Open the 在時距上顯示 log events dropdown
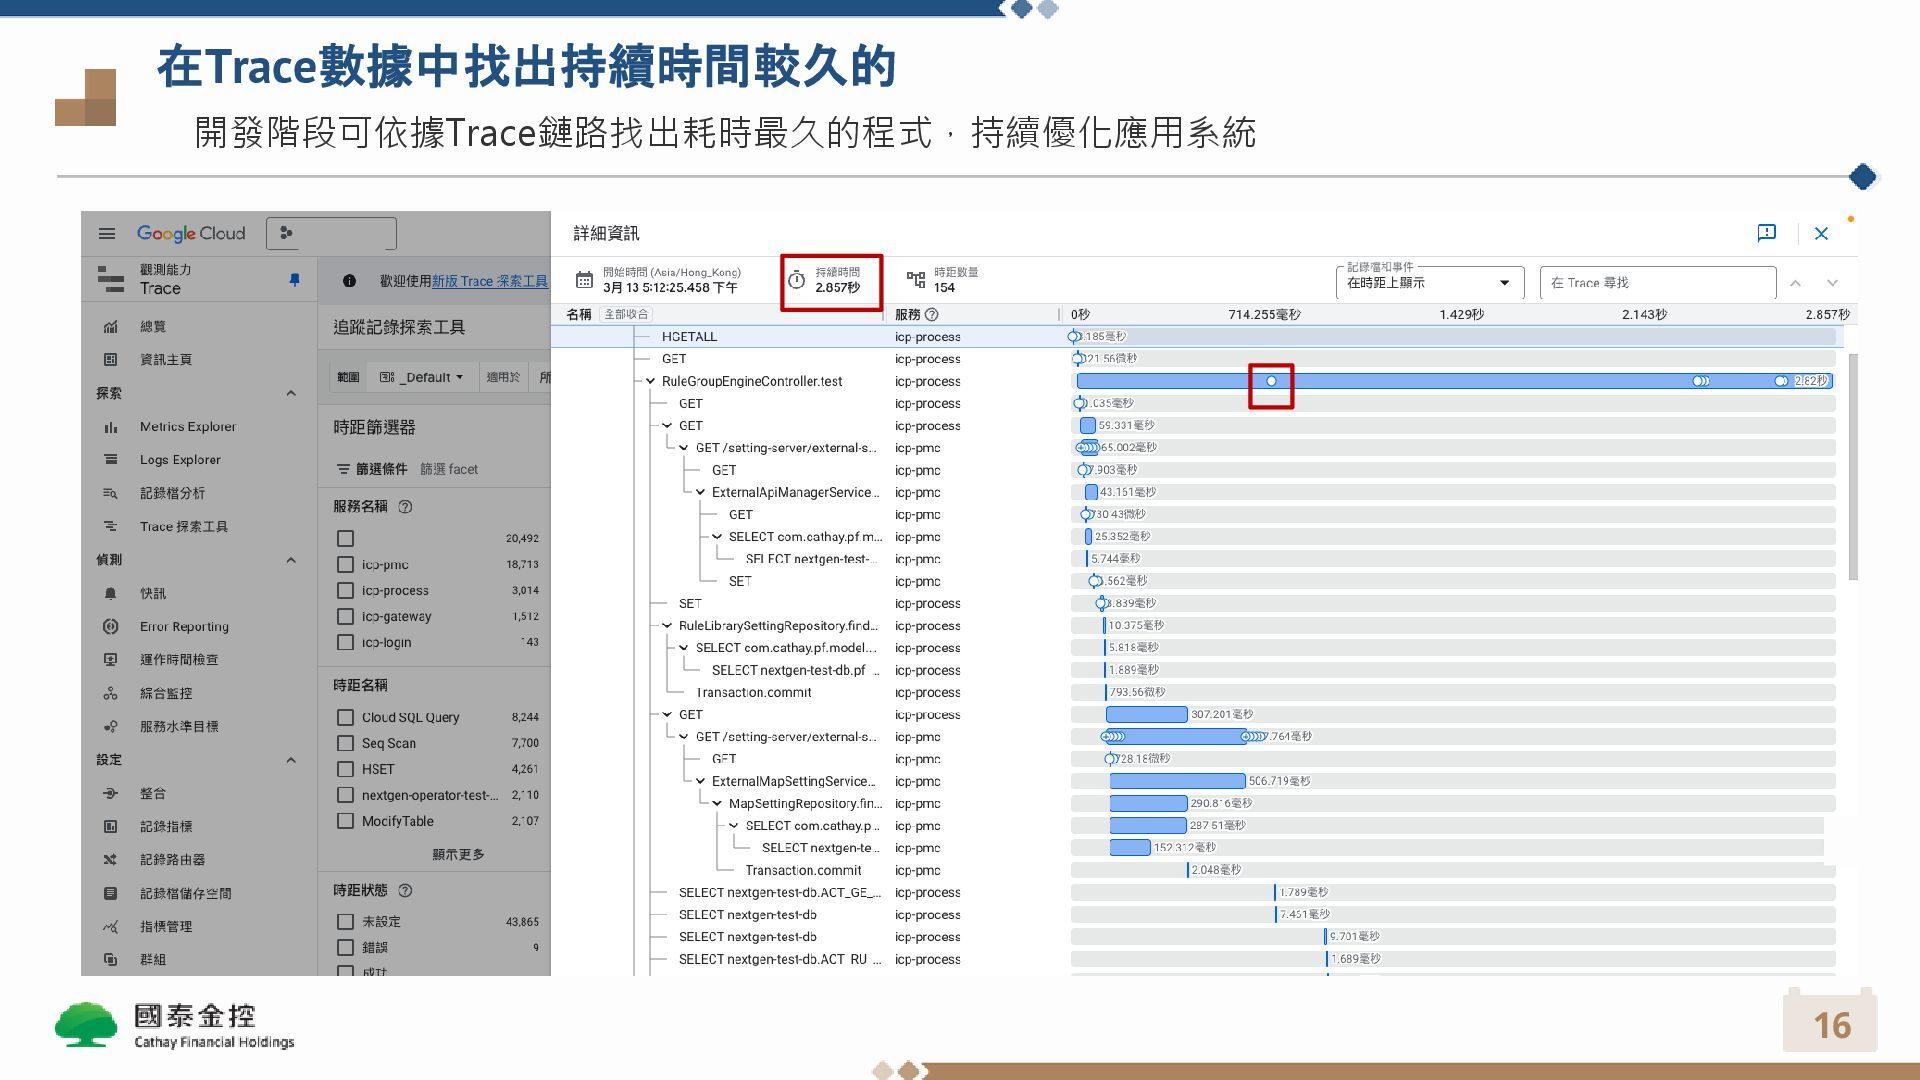Image resolution: width=1920 pixels, height=1080 pixels. click(x=1429, y=283)
